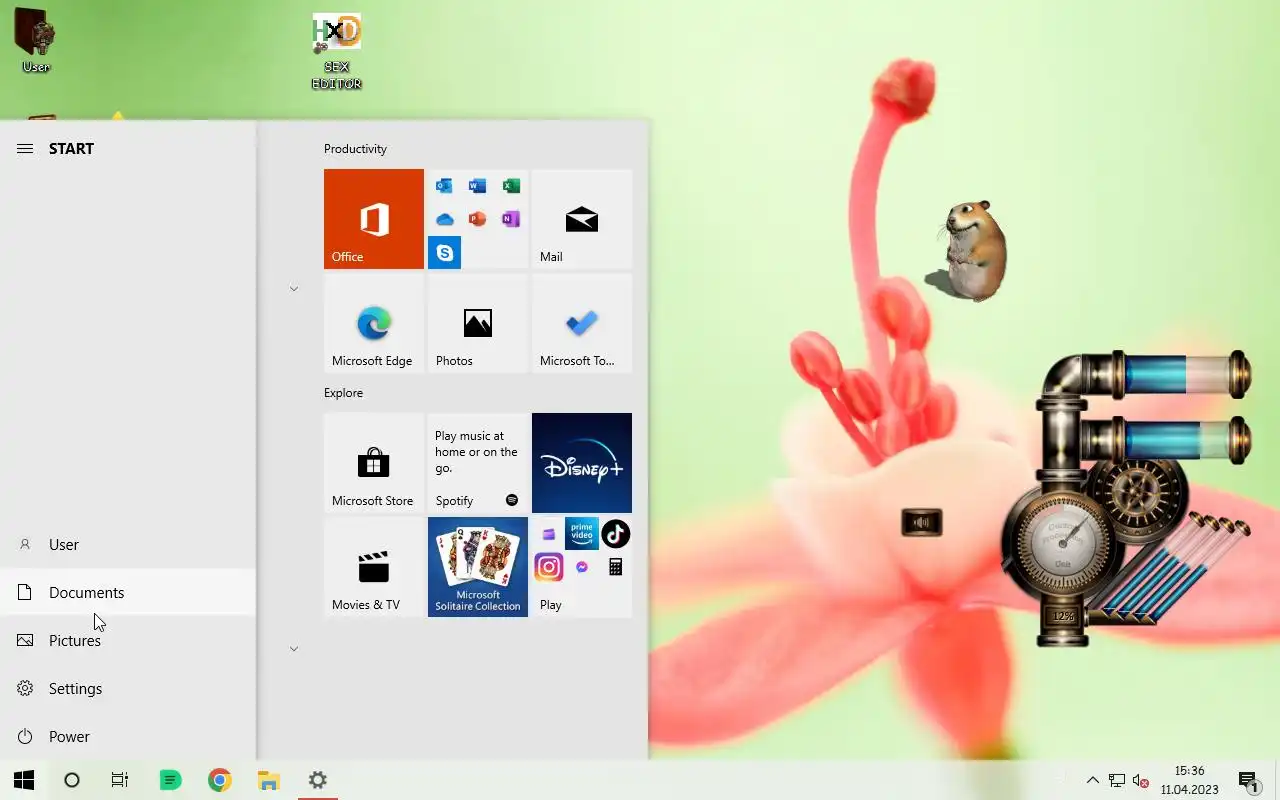Launch Skype from the Office apps tile
Image resolution: width=1280 pixels, height=800 pixels.
point(444,253)
